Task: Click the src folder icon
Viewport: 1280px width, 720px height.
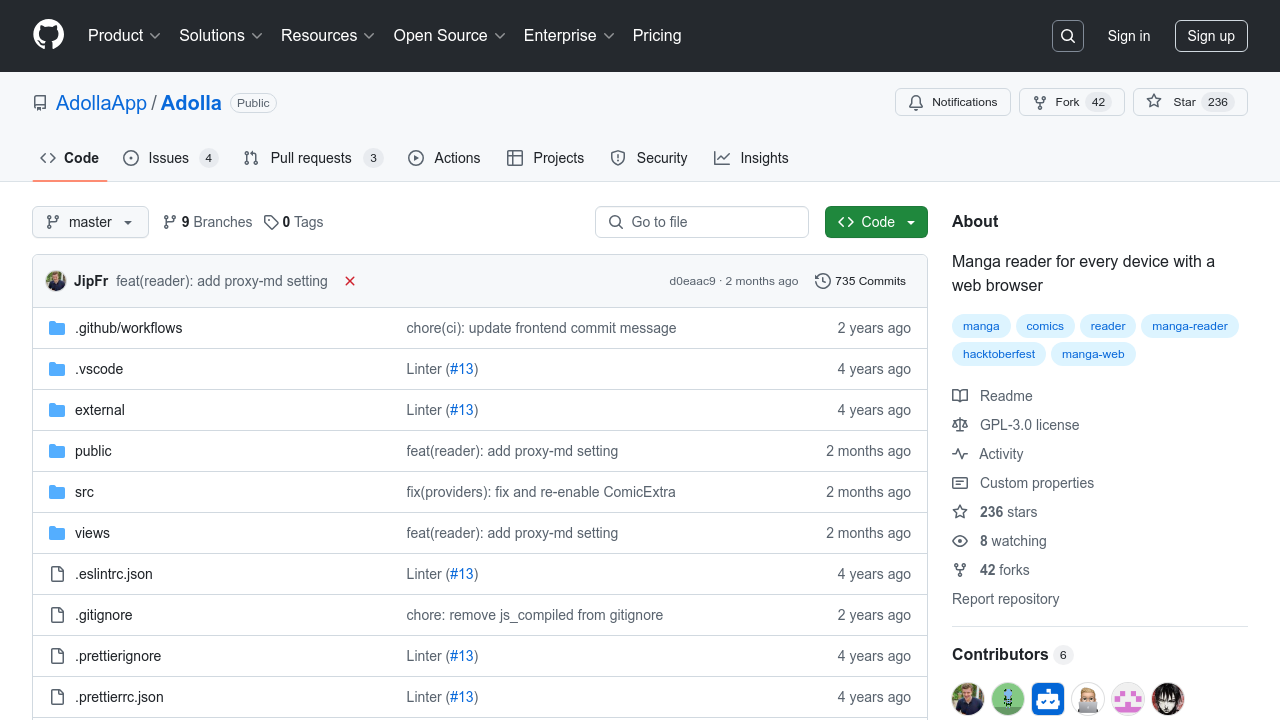Action: (x=57, y=492)
